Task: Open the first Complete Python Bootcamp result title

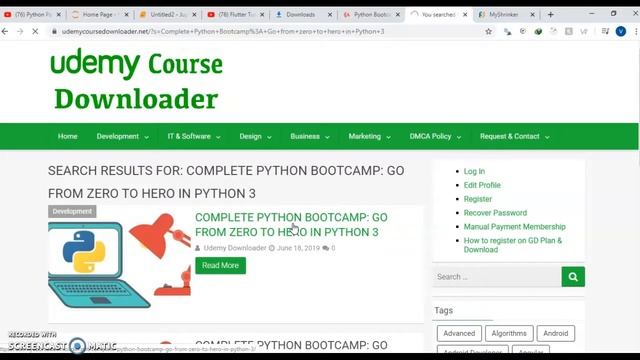Action: 291,224
